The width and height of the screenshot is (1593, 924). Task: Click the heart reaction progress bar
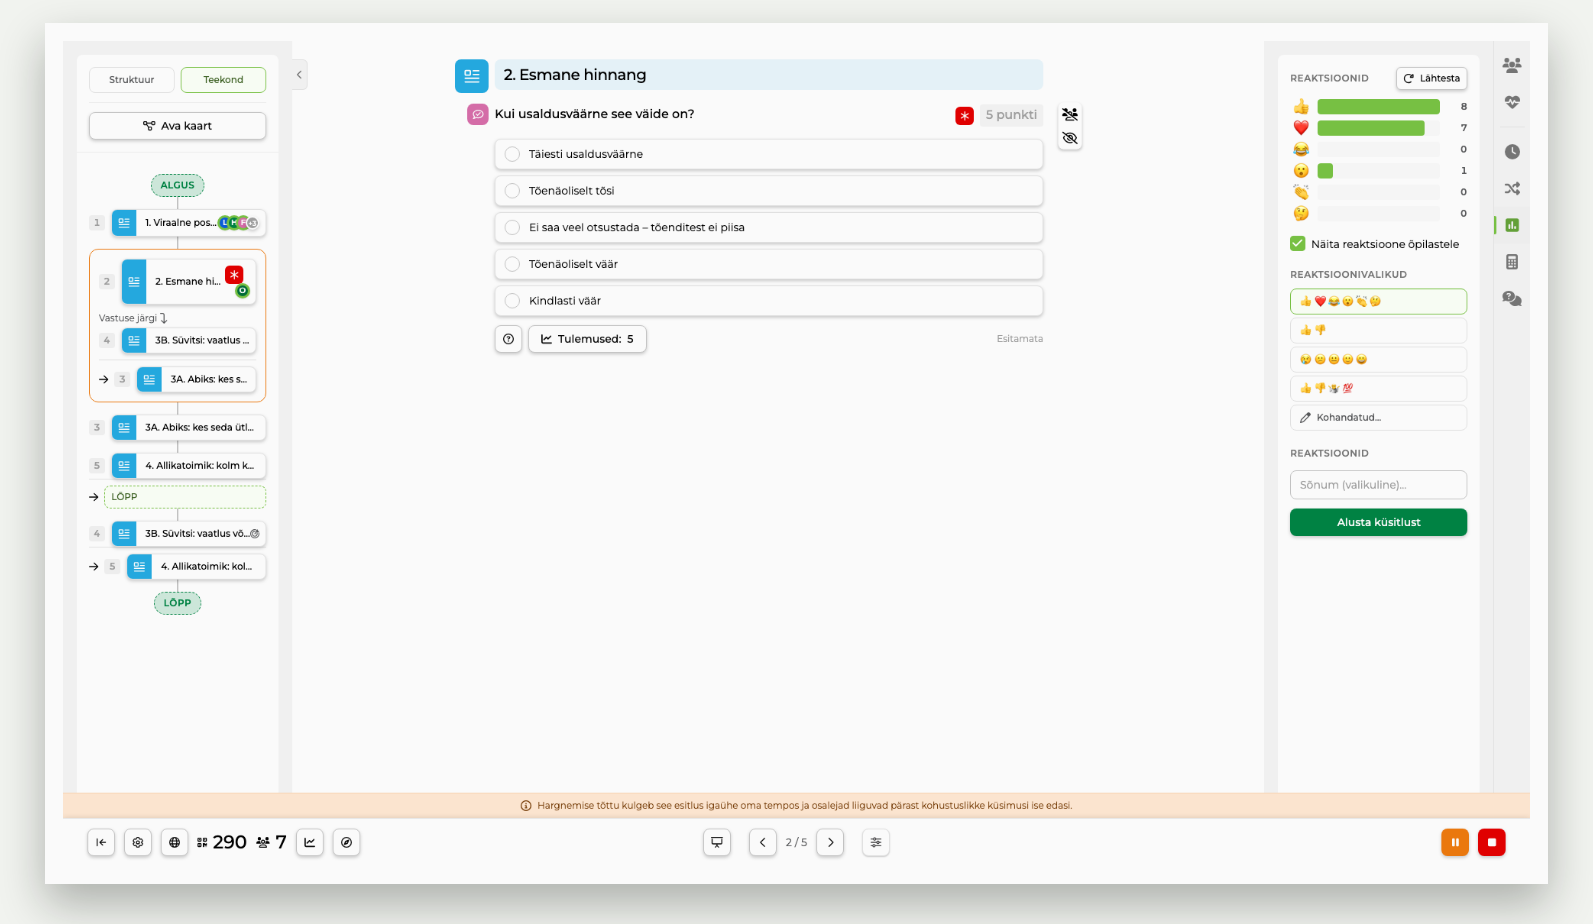(1378, 128)
